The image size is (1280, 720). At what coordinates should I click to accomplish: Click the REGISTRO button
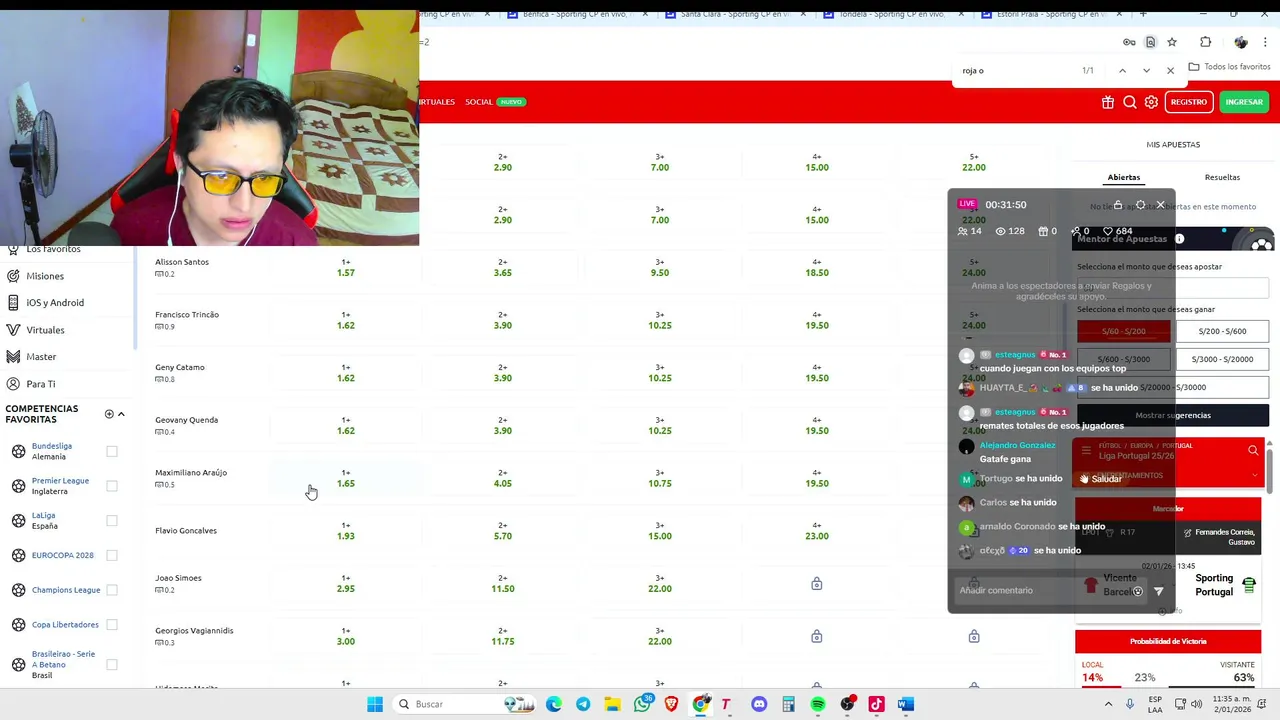(x=1189, y=102)
